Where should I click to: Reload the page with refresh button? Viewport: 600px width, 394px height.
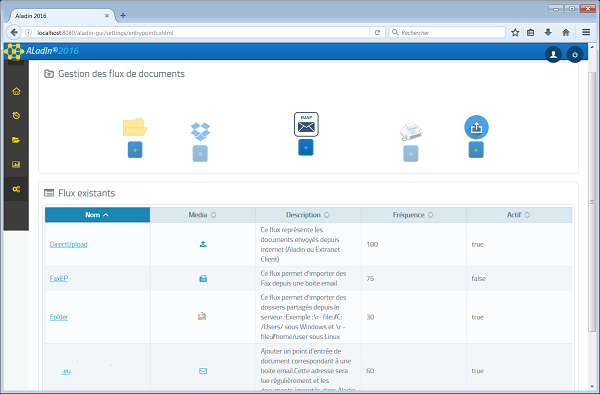pos(377,33)
